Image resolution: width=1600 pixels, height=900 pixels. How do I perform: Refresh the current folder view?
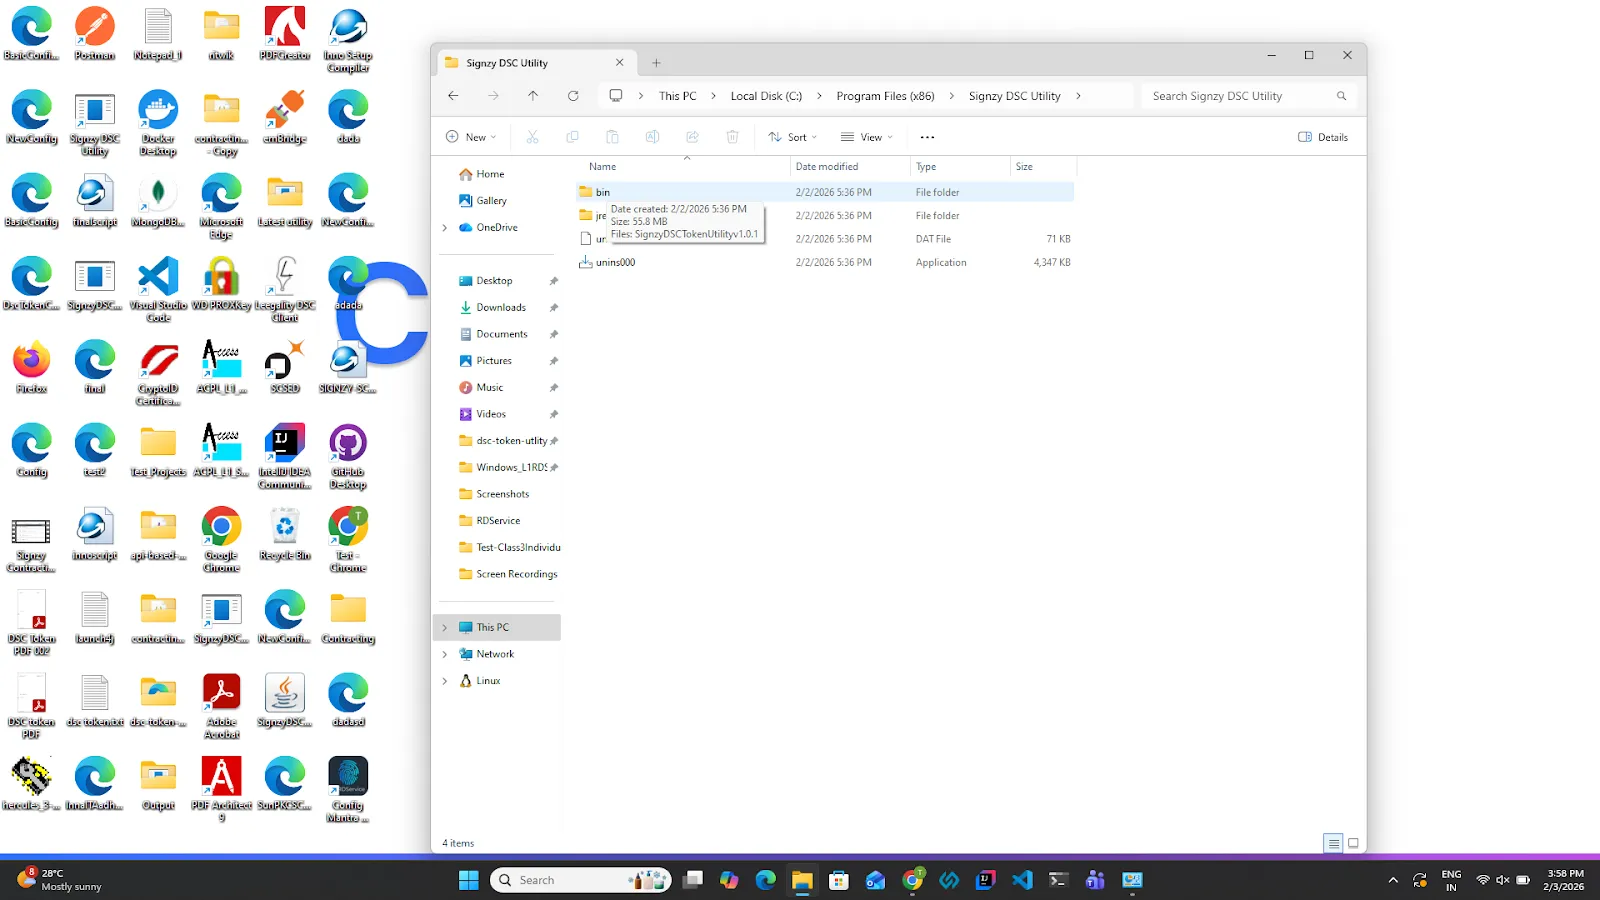point(573,96)
